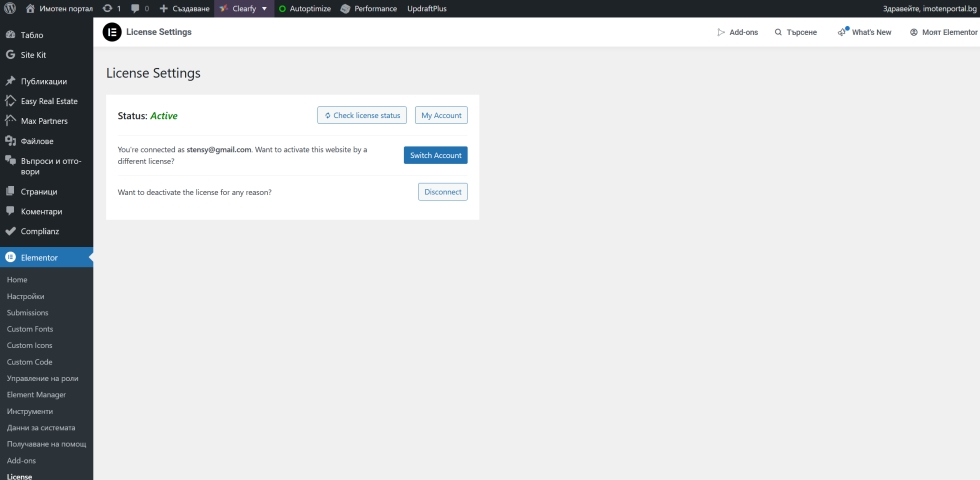The height and width of the screenshot is (480, 980).
Task: Open Complianz in the sidebar
Action: (x=41, y=231)
